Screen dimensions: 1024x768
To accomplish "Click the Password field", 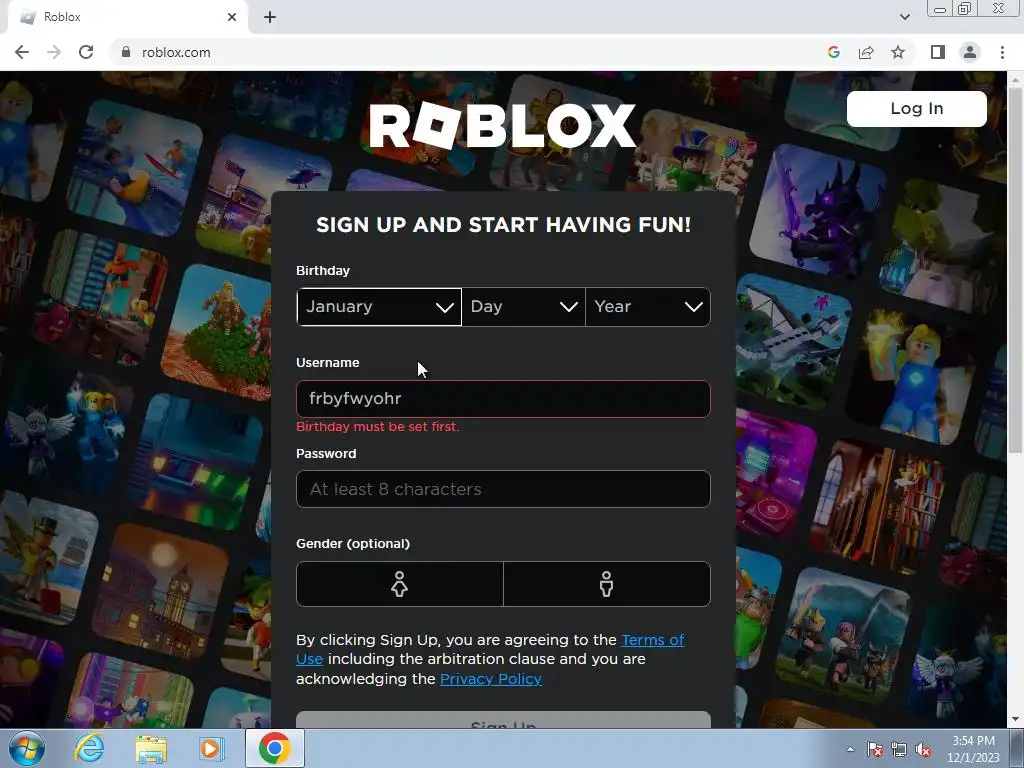I will click(503, 489).
